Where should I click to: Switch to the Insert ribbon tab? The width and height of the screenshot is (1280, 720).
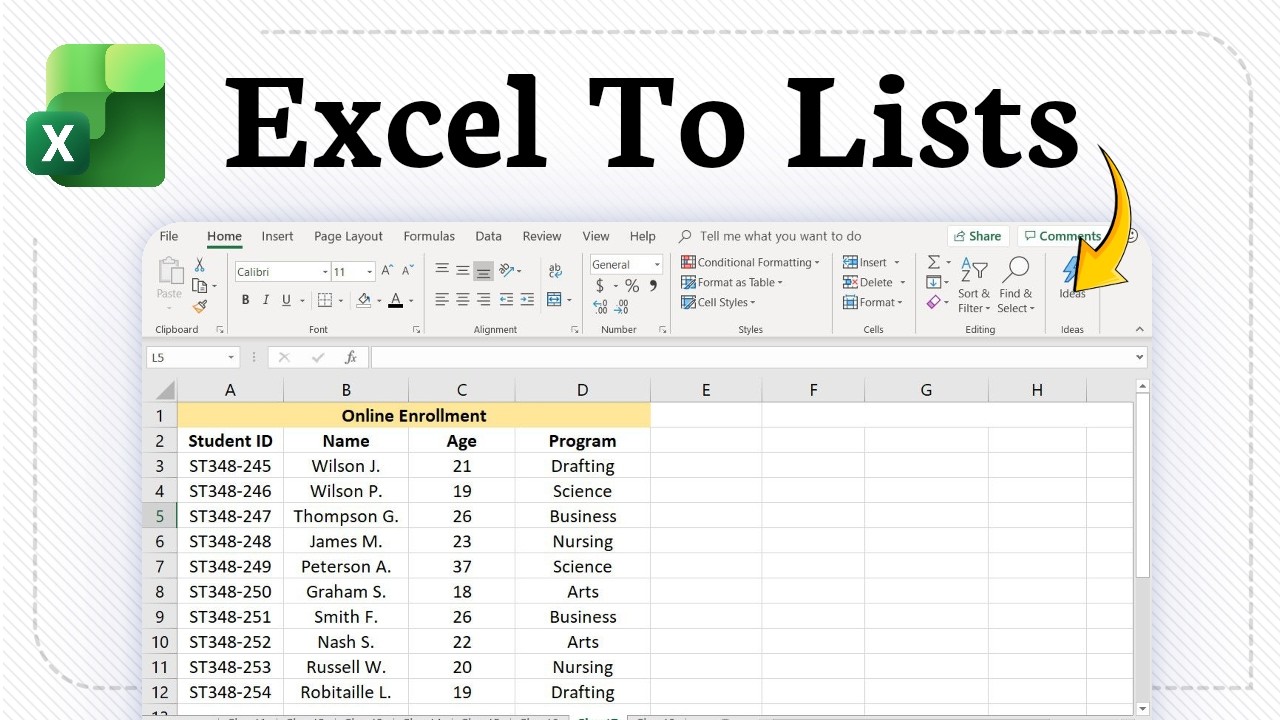pyautogui.click(x=277, y=236)
